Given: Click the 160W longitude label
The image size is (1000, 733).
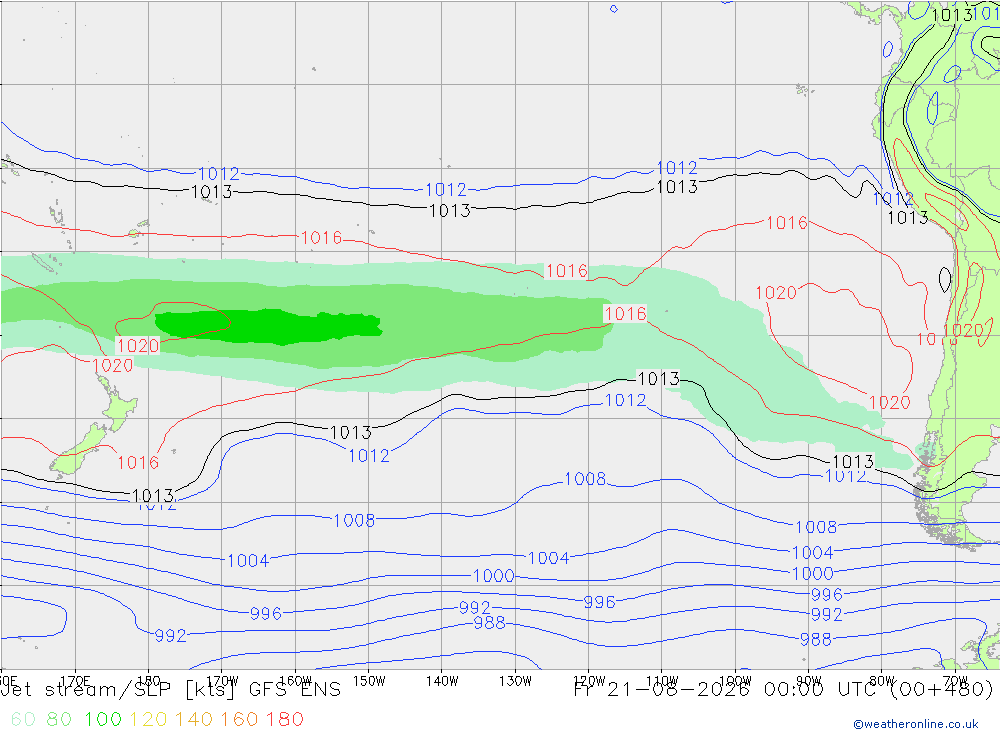Looking at the screenshot, I should point(295,681).
